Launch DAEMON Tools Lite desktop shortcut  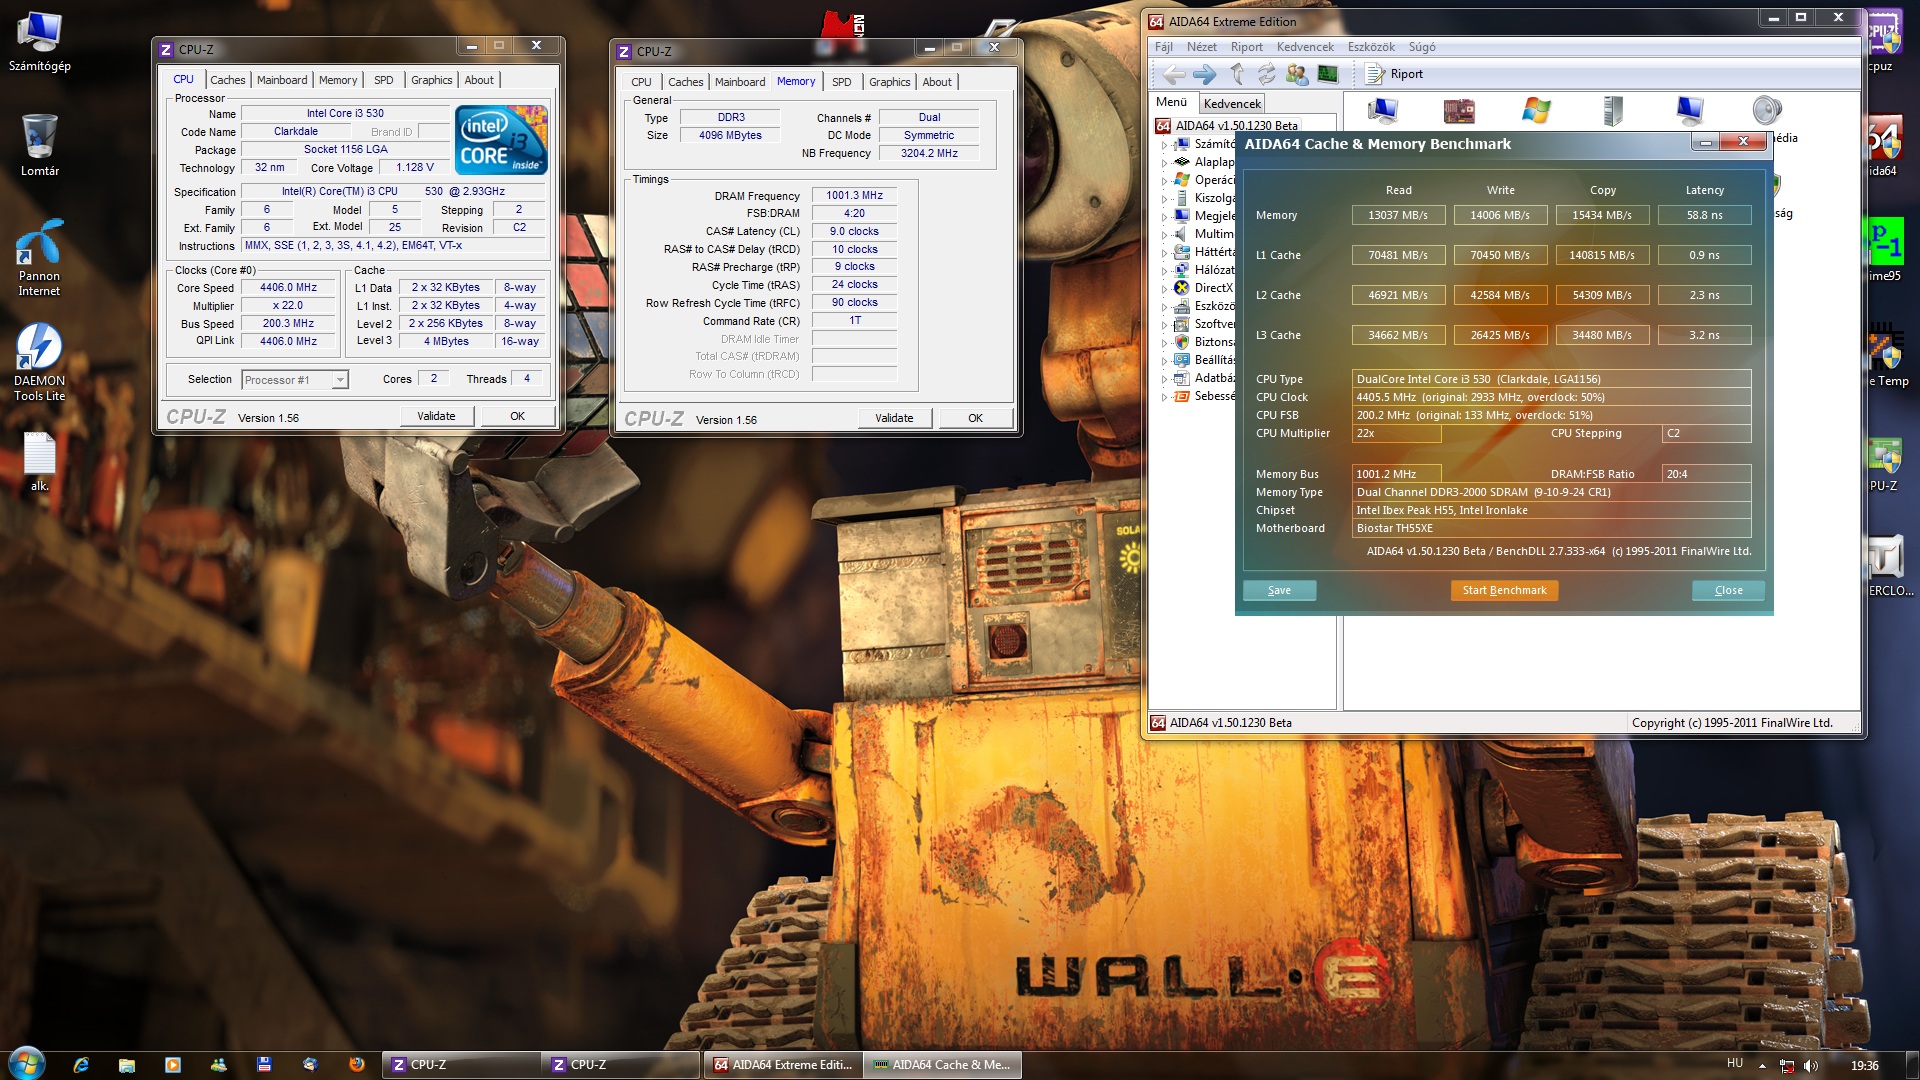pyautogui.click(x=40, y=362)
